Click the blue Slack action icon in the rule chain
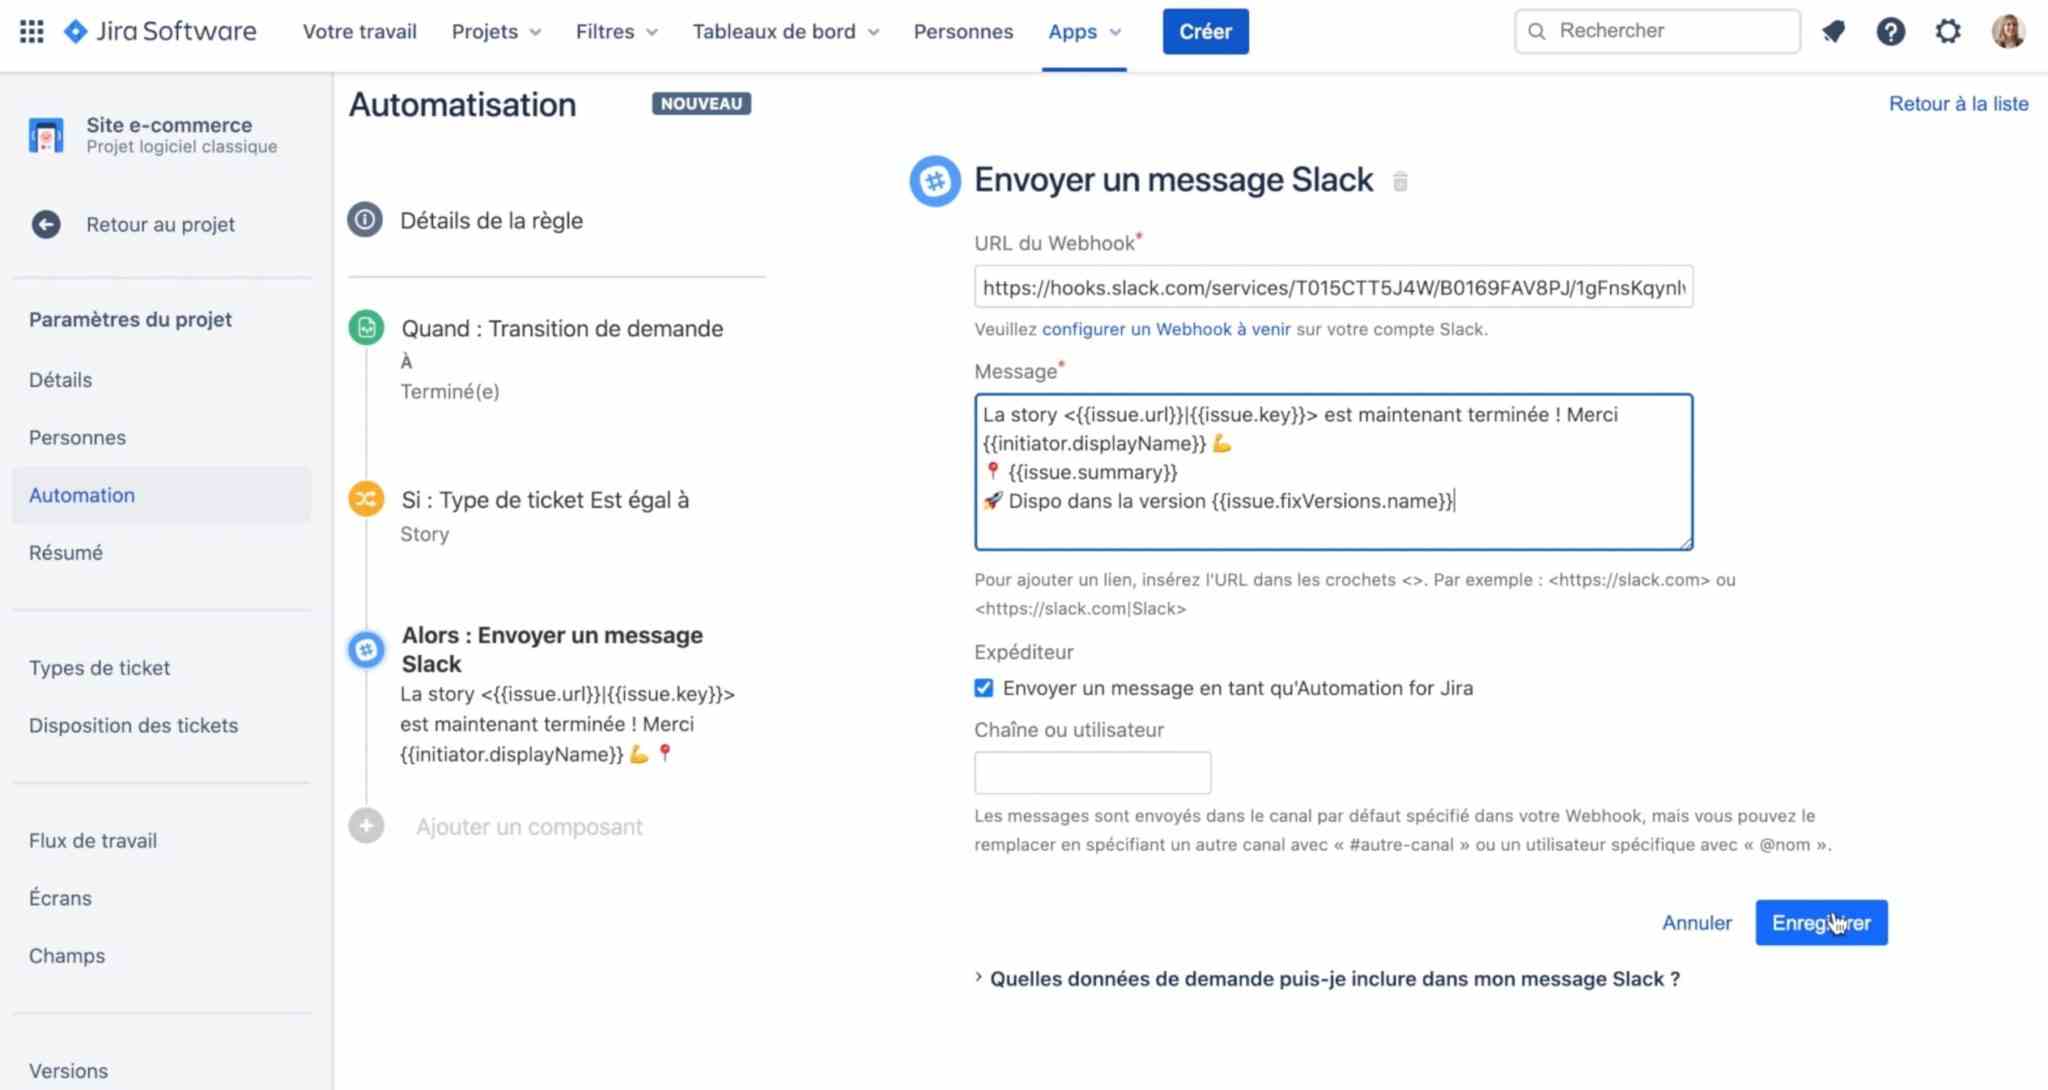 366,650
